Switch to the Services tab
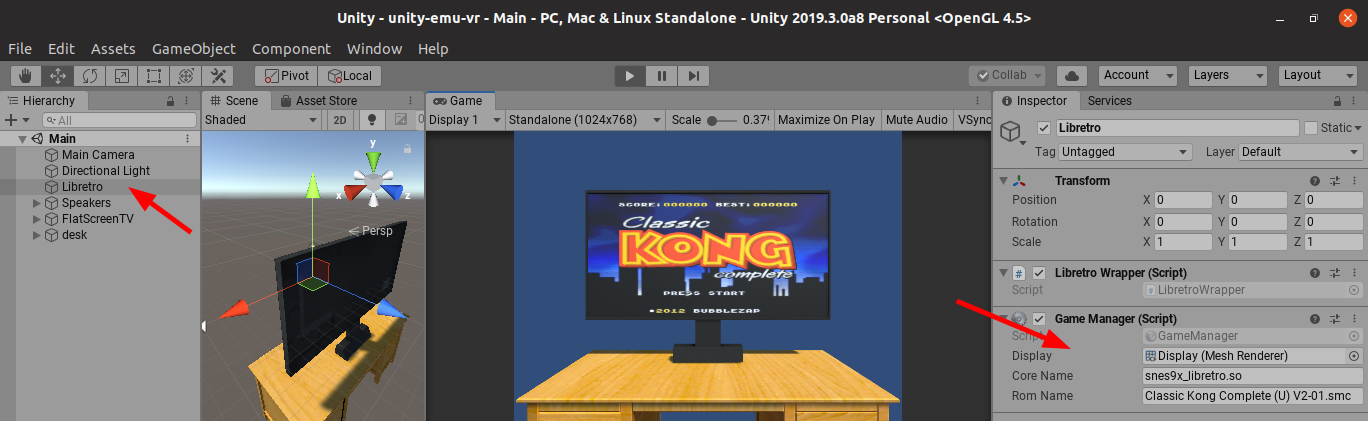1368x421 pixels. [1109, 101]
